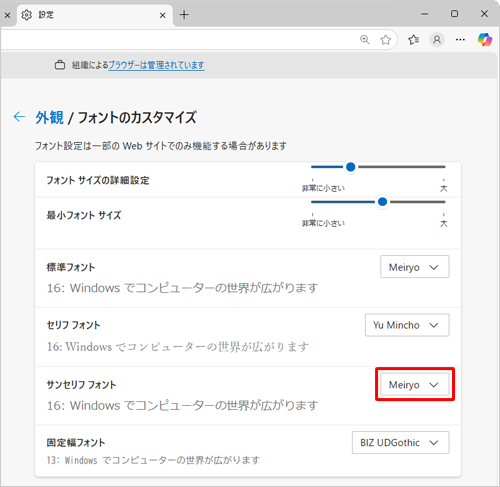Screen dimensions: 500x487
Task: Open the サンセリフ フォント Meiryo dropdown
Action: (415, 384)
